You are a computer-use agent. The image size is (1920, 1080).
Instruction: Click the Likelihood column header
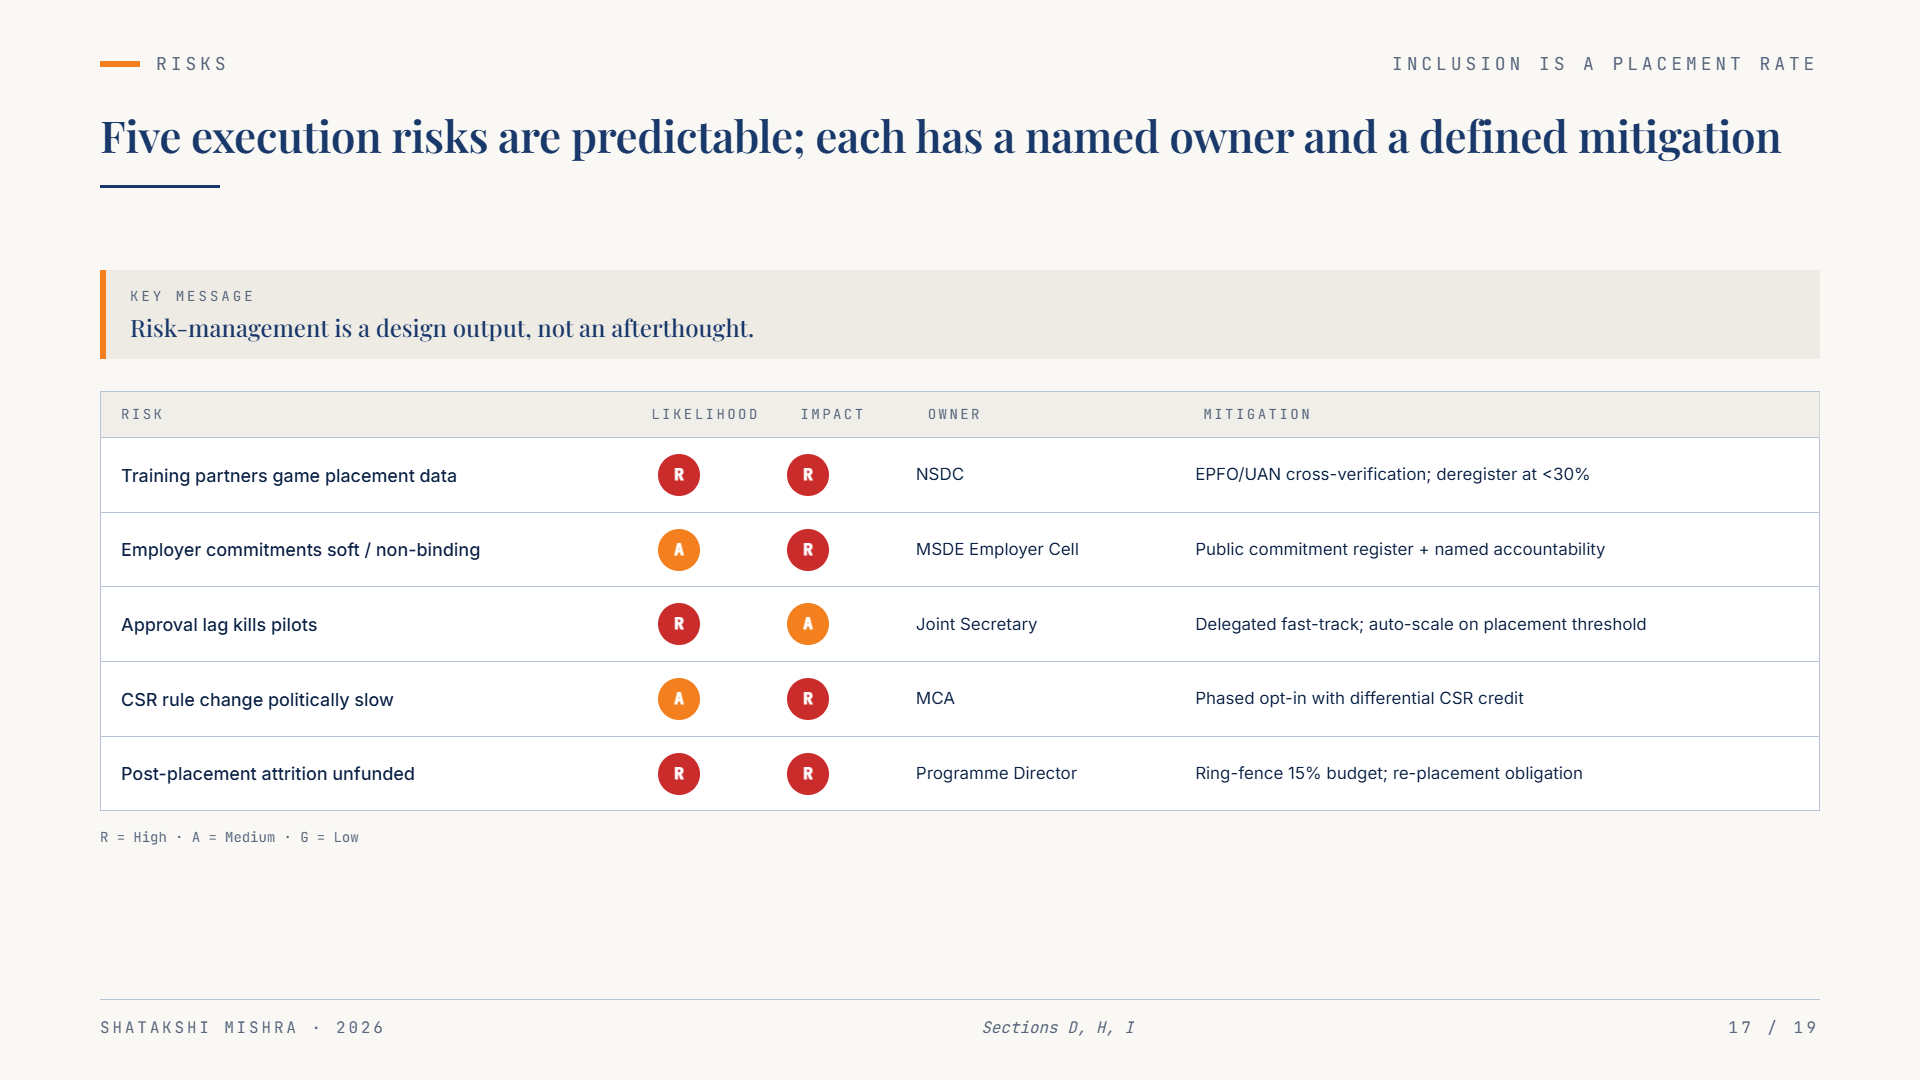tap(705, 414)
